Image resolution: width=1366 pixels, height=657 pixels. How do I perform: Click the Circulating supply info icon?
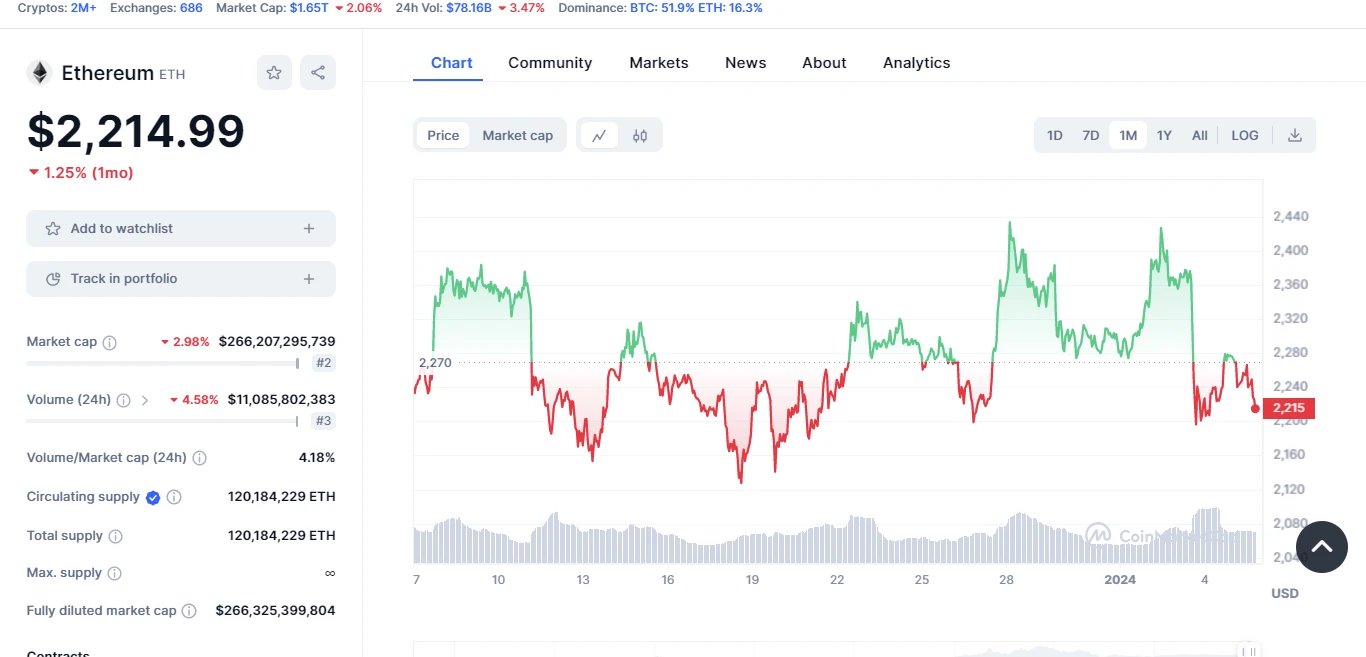click(x=174, y=497)
